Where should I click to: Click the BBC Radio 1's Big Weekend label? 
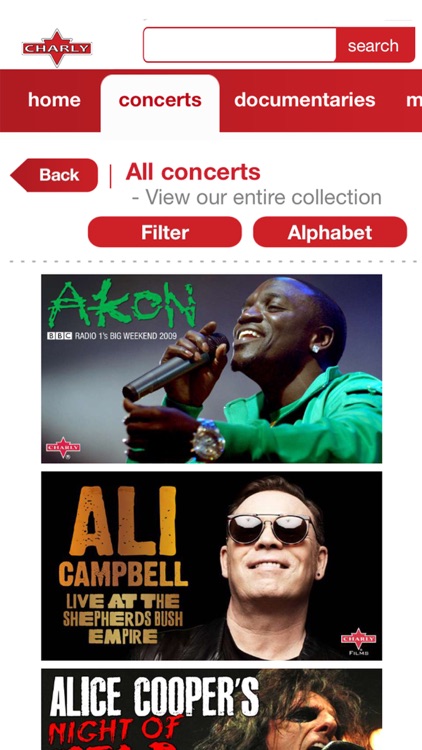click(x=112, y=336)
